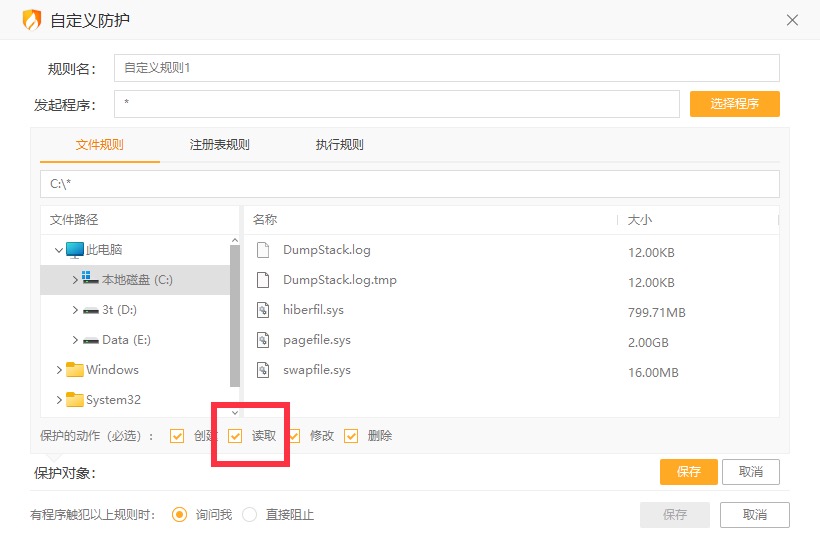Switch to the 注册表规则 tab
820x540 pixels.
point(220,145)
